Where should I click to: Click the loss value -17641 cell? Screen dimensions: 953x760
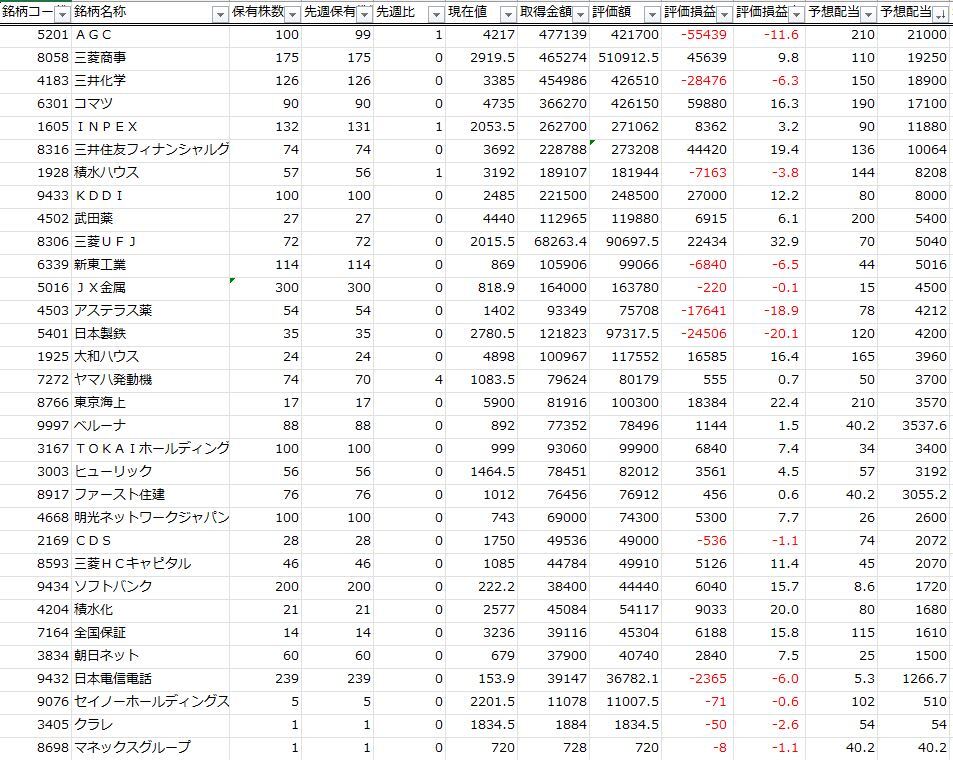click(x=697, y=311)
